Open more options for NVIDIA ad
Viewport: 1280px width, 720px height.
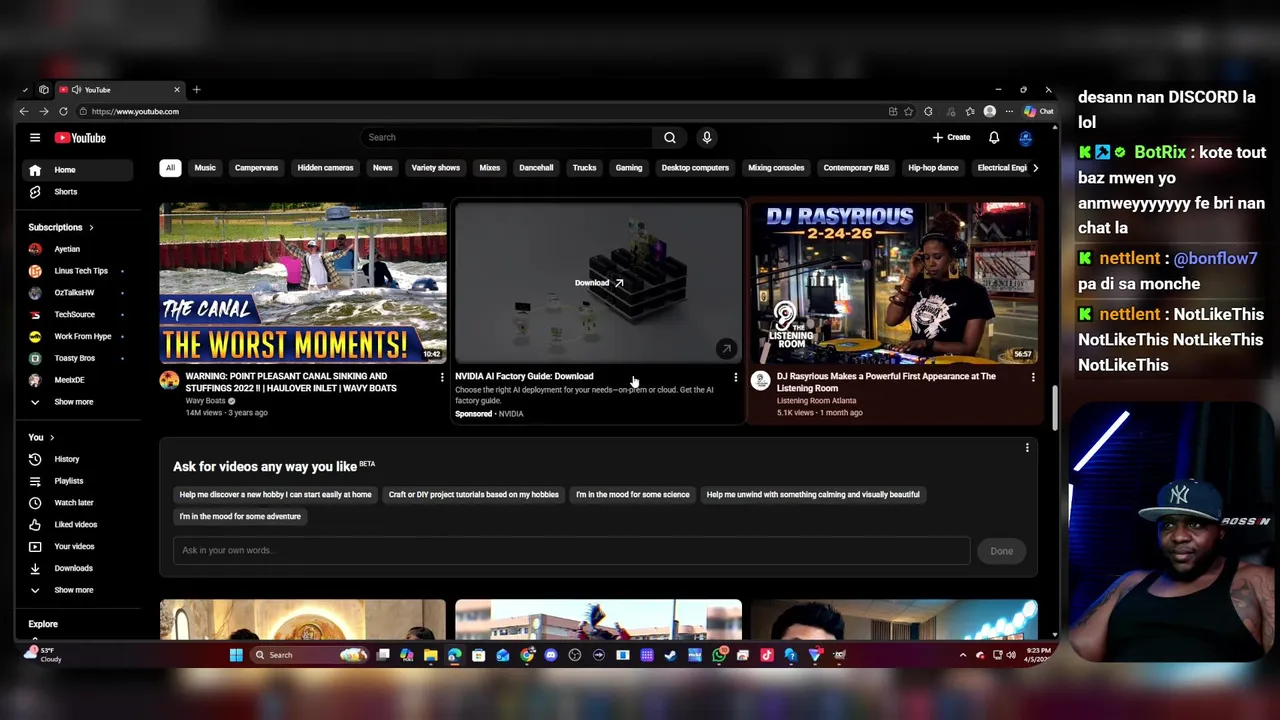pos(736,378)
